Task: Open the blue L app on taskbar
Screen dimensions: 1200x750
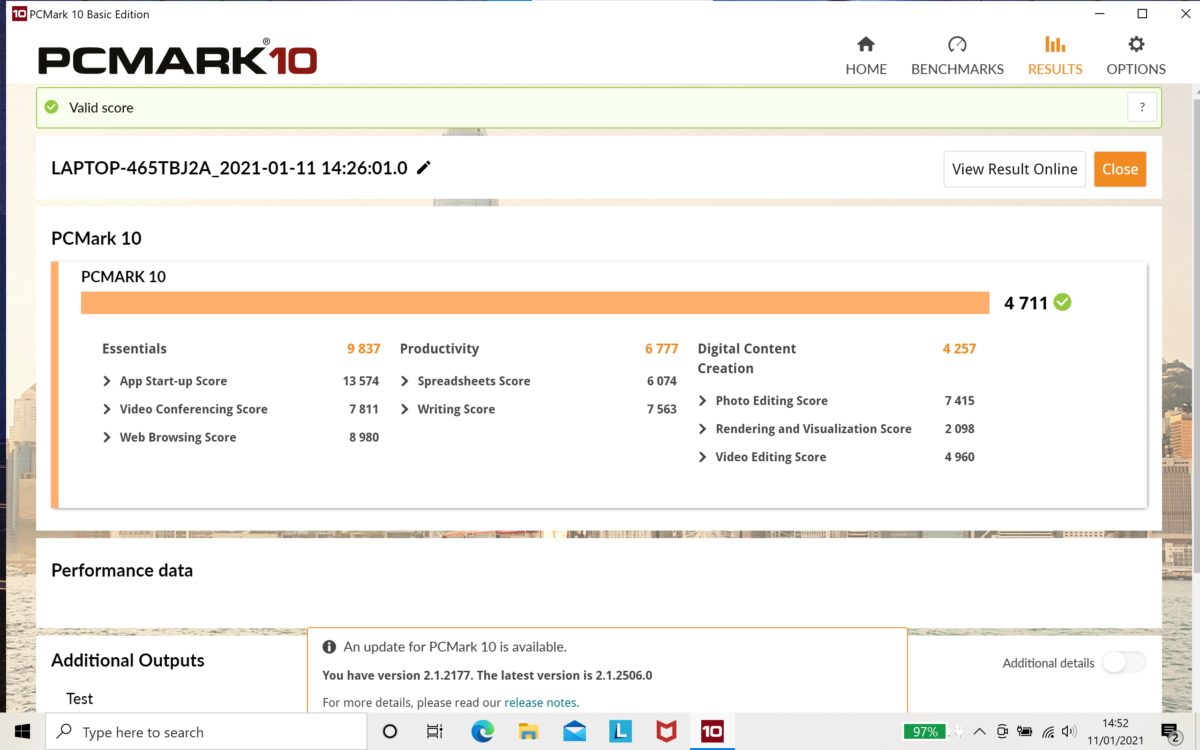Action: tap(620, 731)
